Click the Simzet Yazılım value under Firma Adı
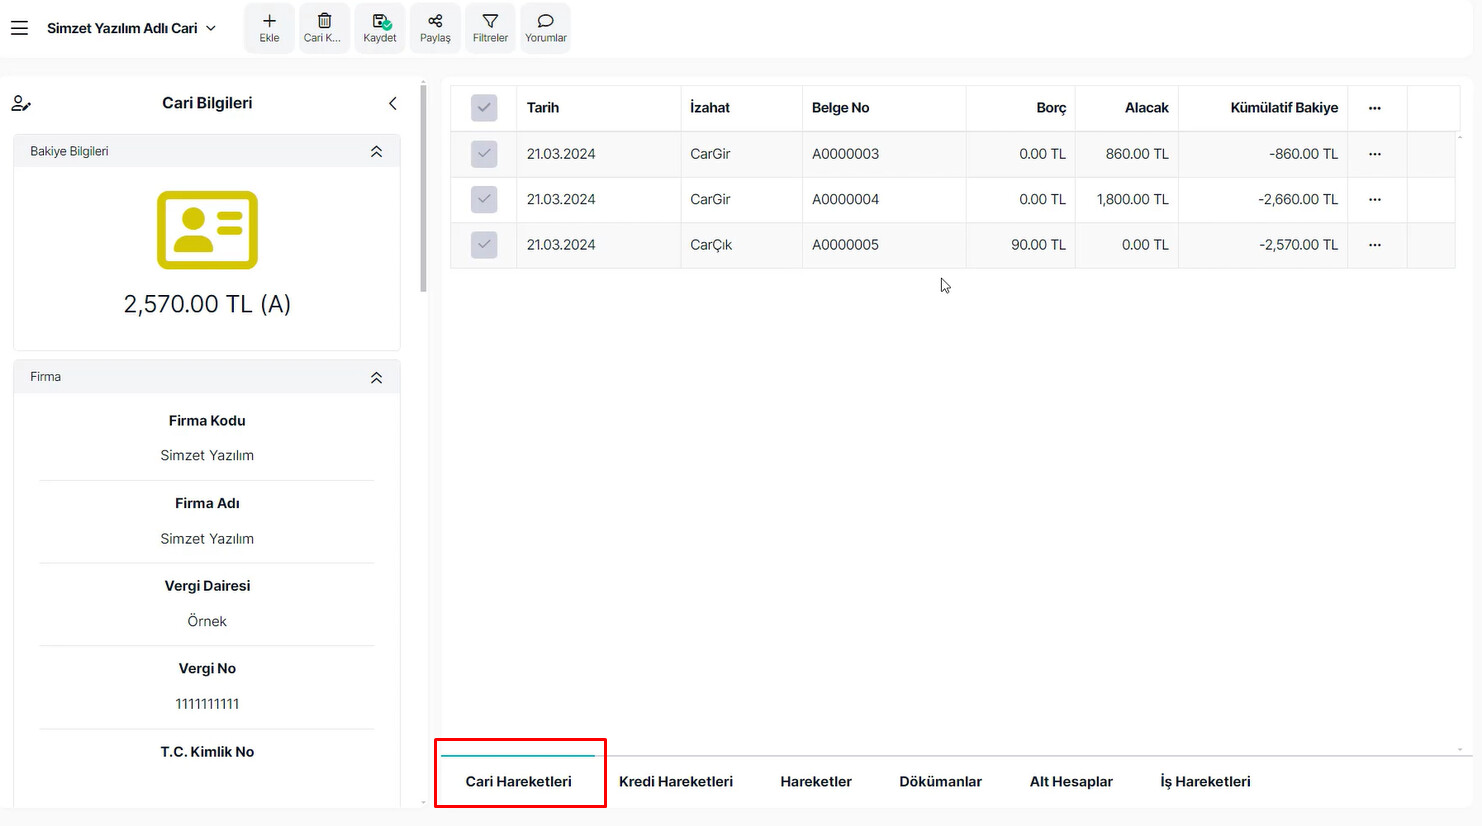The image size is (1482, 826). tap(207, 538)
